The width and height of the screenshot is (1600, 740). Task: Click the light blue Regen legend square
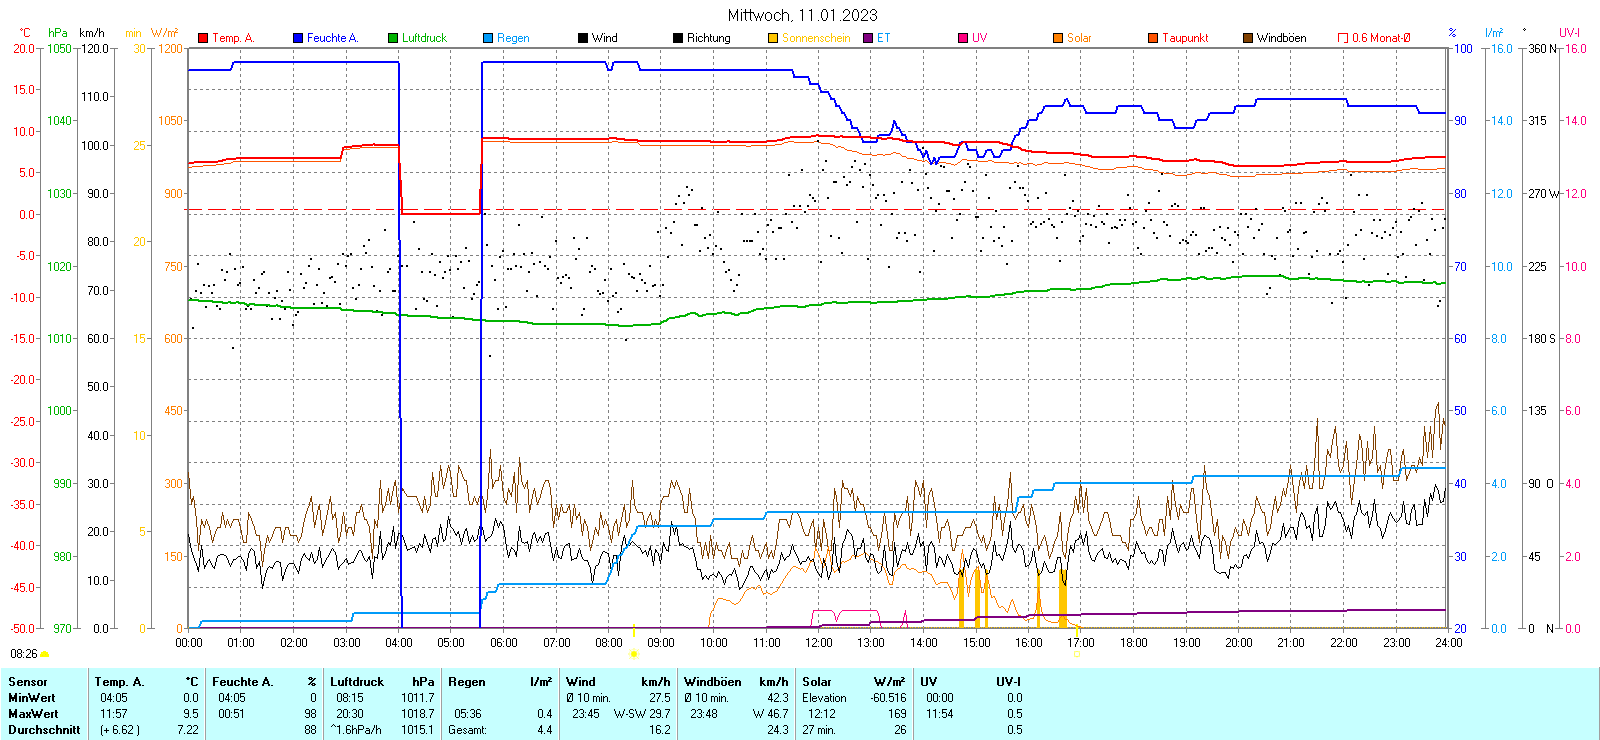(488, 38)
